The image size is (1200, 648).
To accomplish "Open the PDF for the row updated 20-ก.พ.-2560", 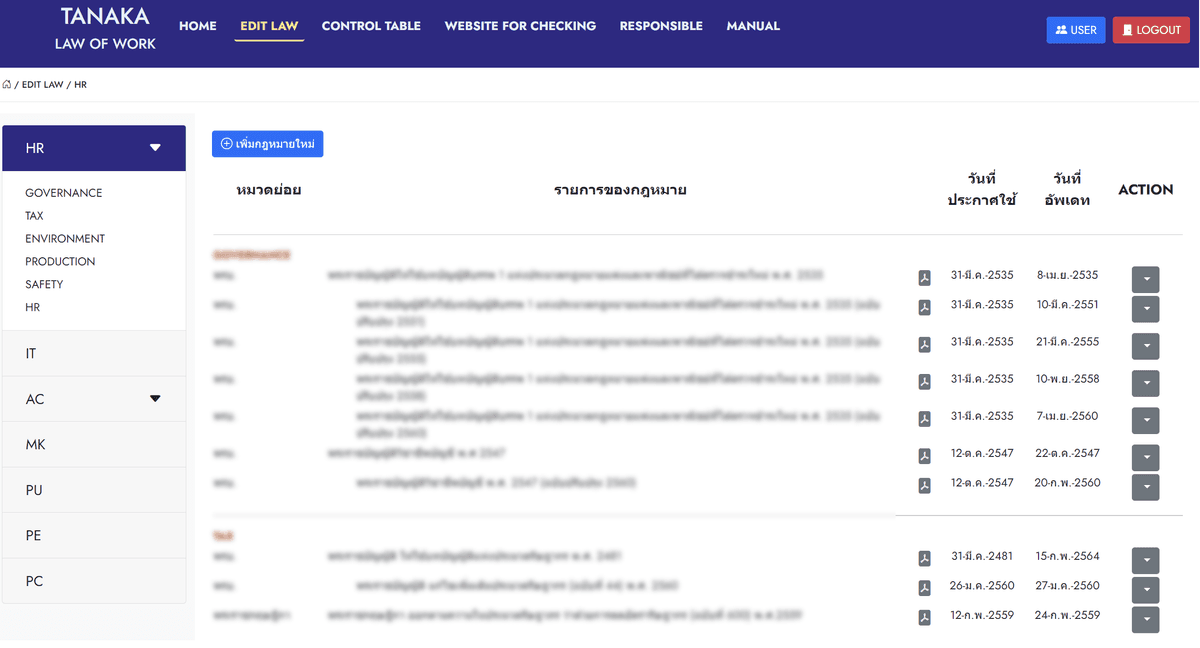I will [x=925, y=486].
